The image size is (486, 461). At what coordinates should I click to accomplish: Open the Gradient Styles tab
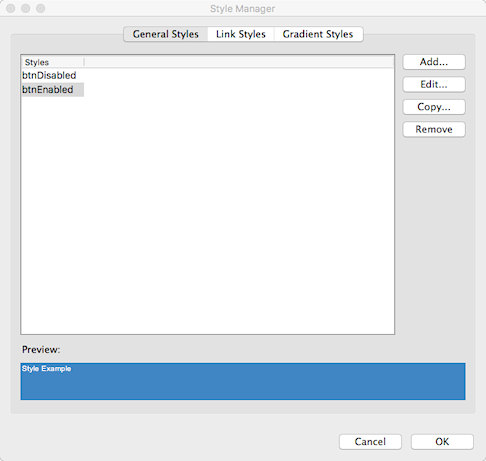tap(318, 34)
